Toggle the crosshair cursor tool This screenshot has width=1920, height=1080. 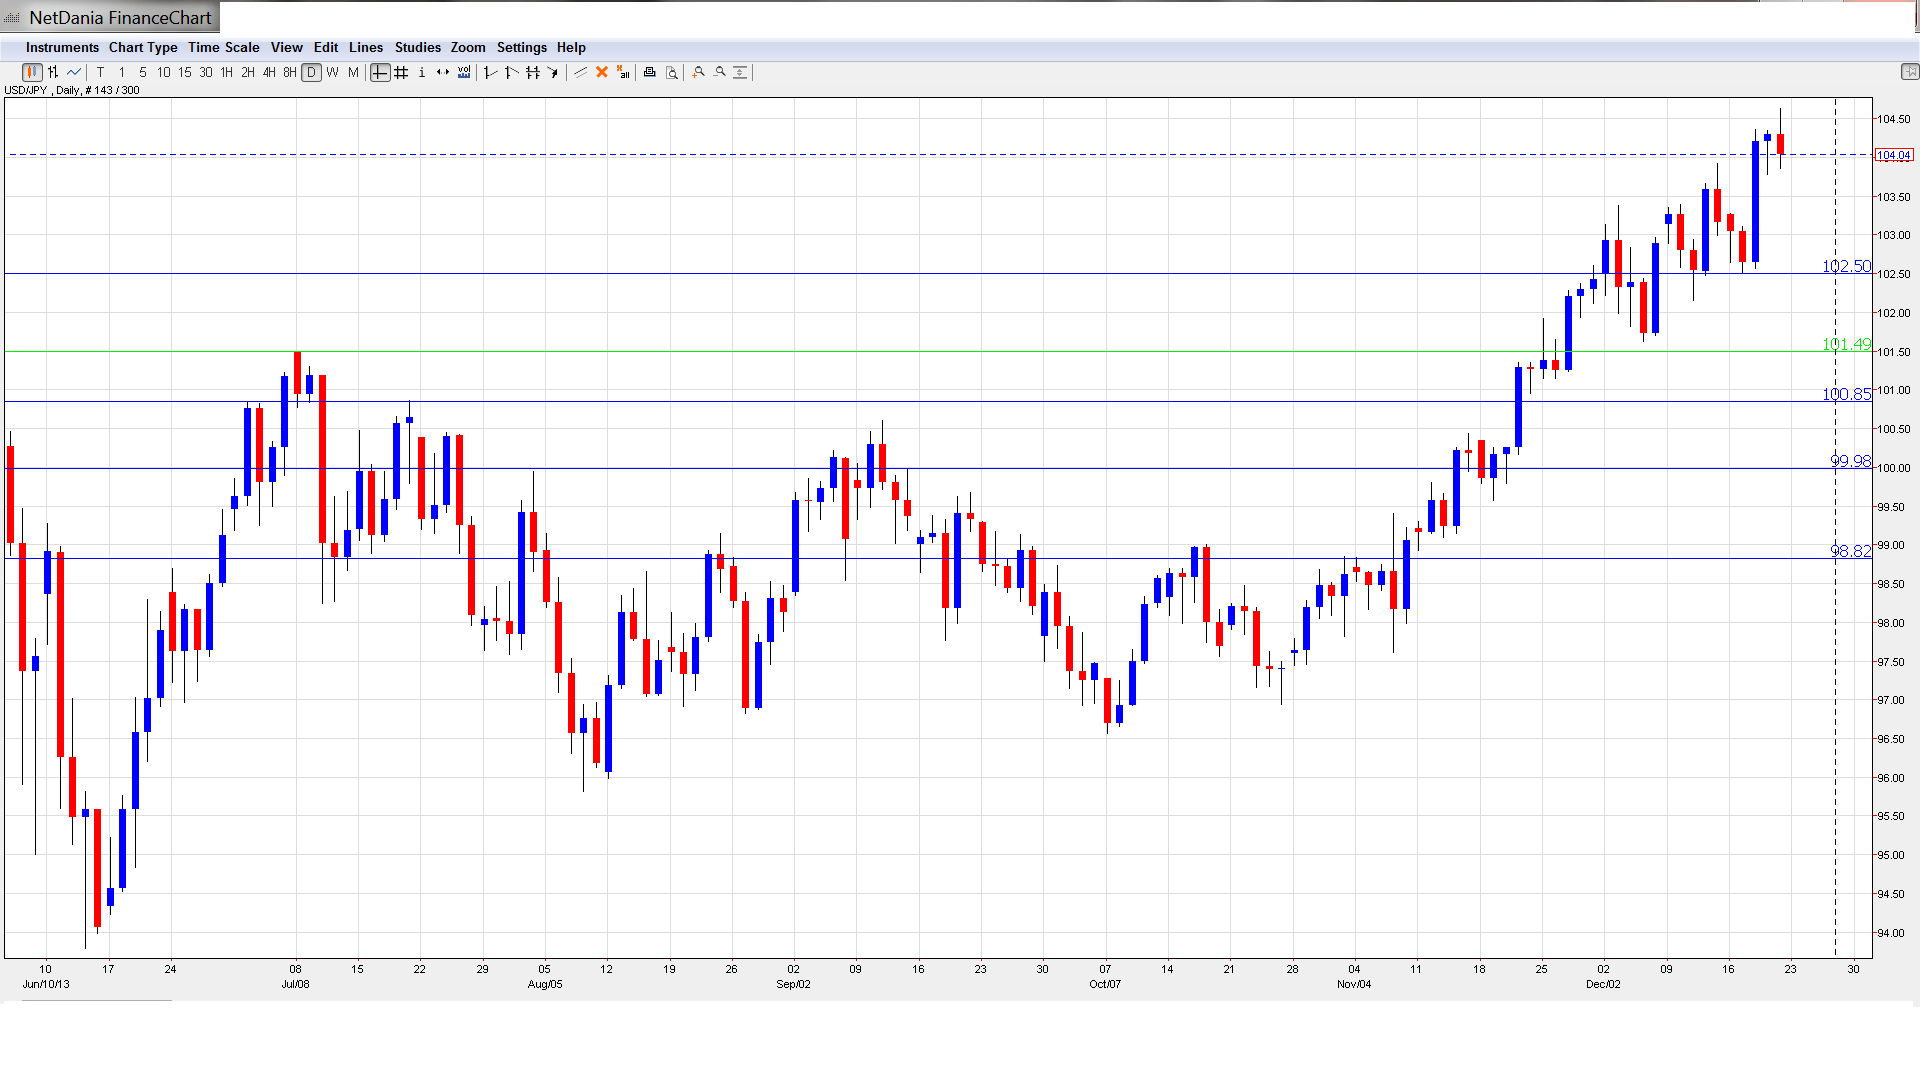380,72
